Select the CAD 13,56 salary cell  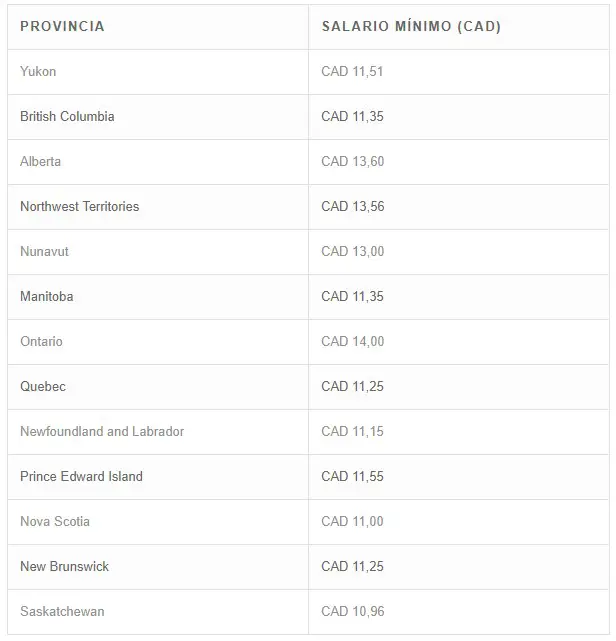(x=353, y=206)
